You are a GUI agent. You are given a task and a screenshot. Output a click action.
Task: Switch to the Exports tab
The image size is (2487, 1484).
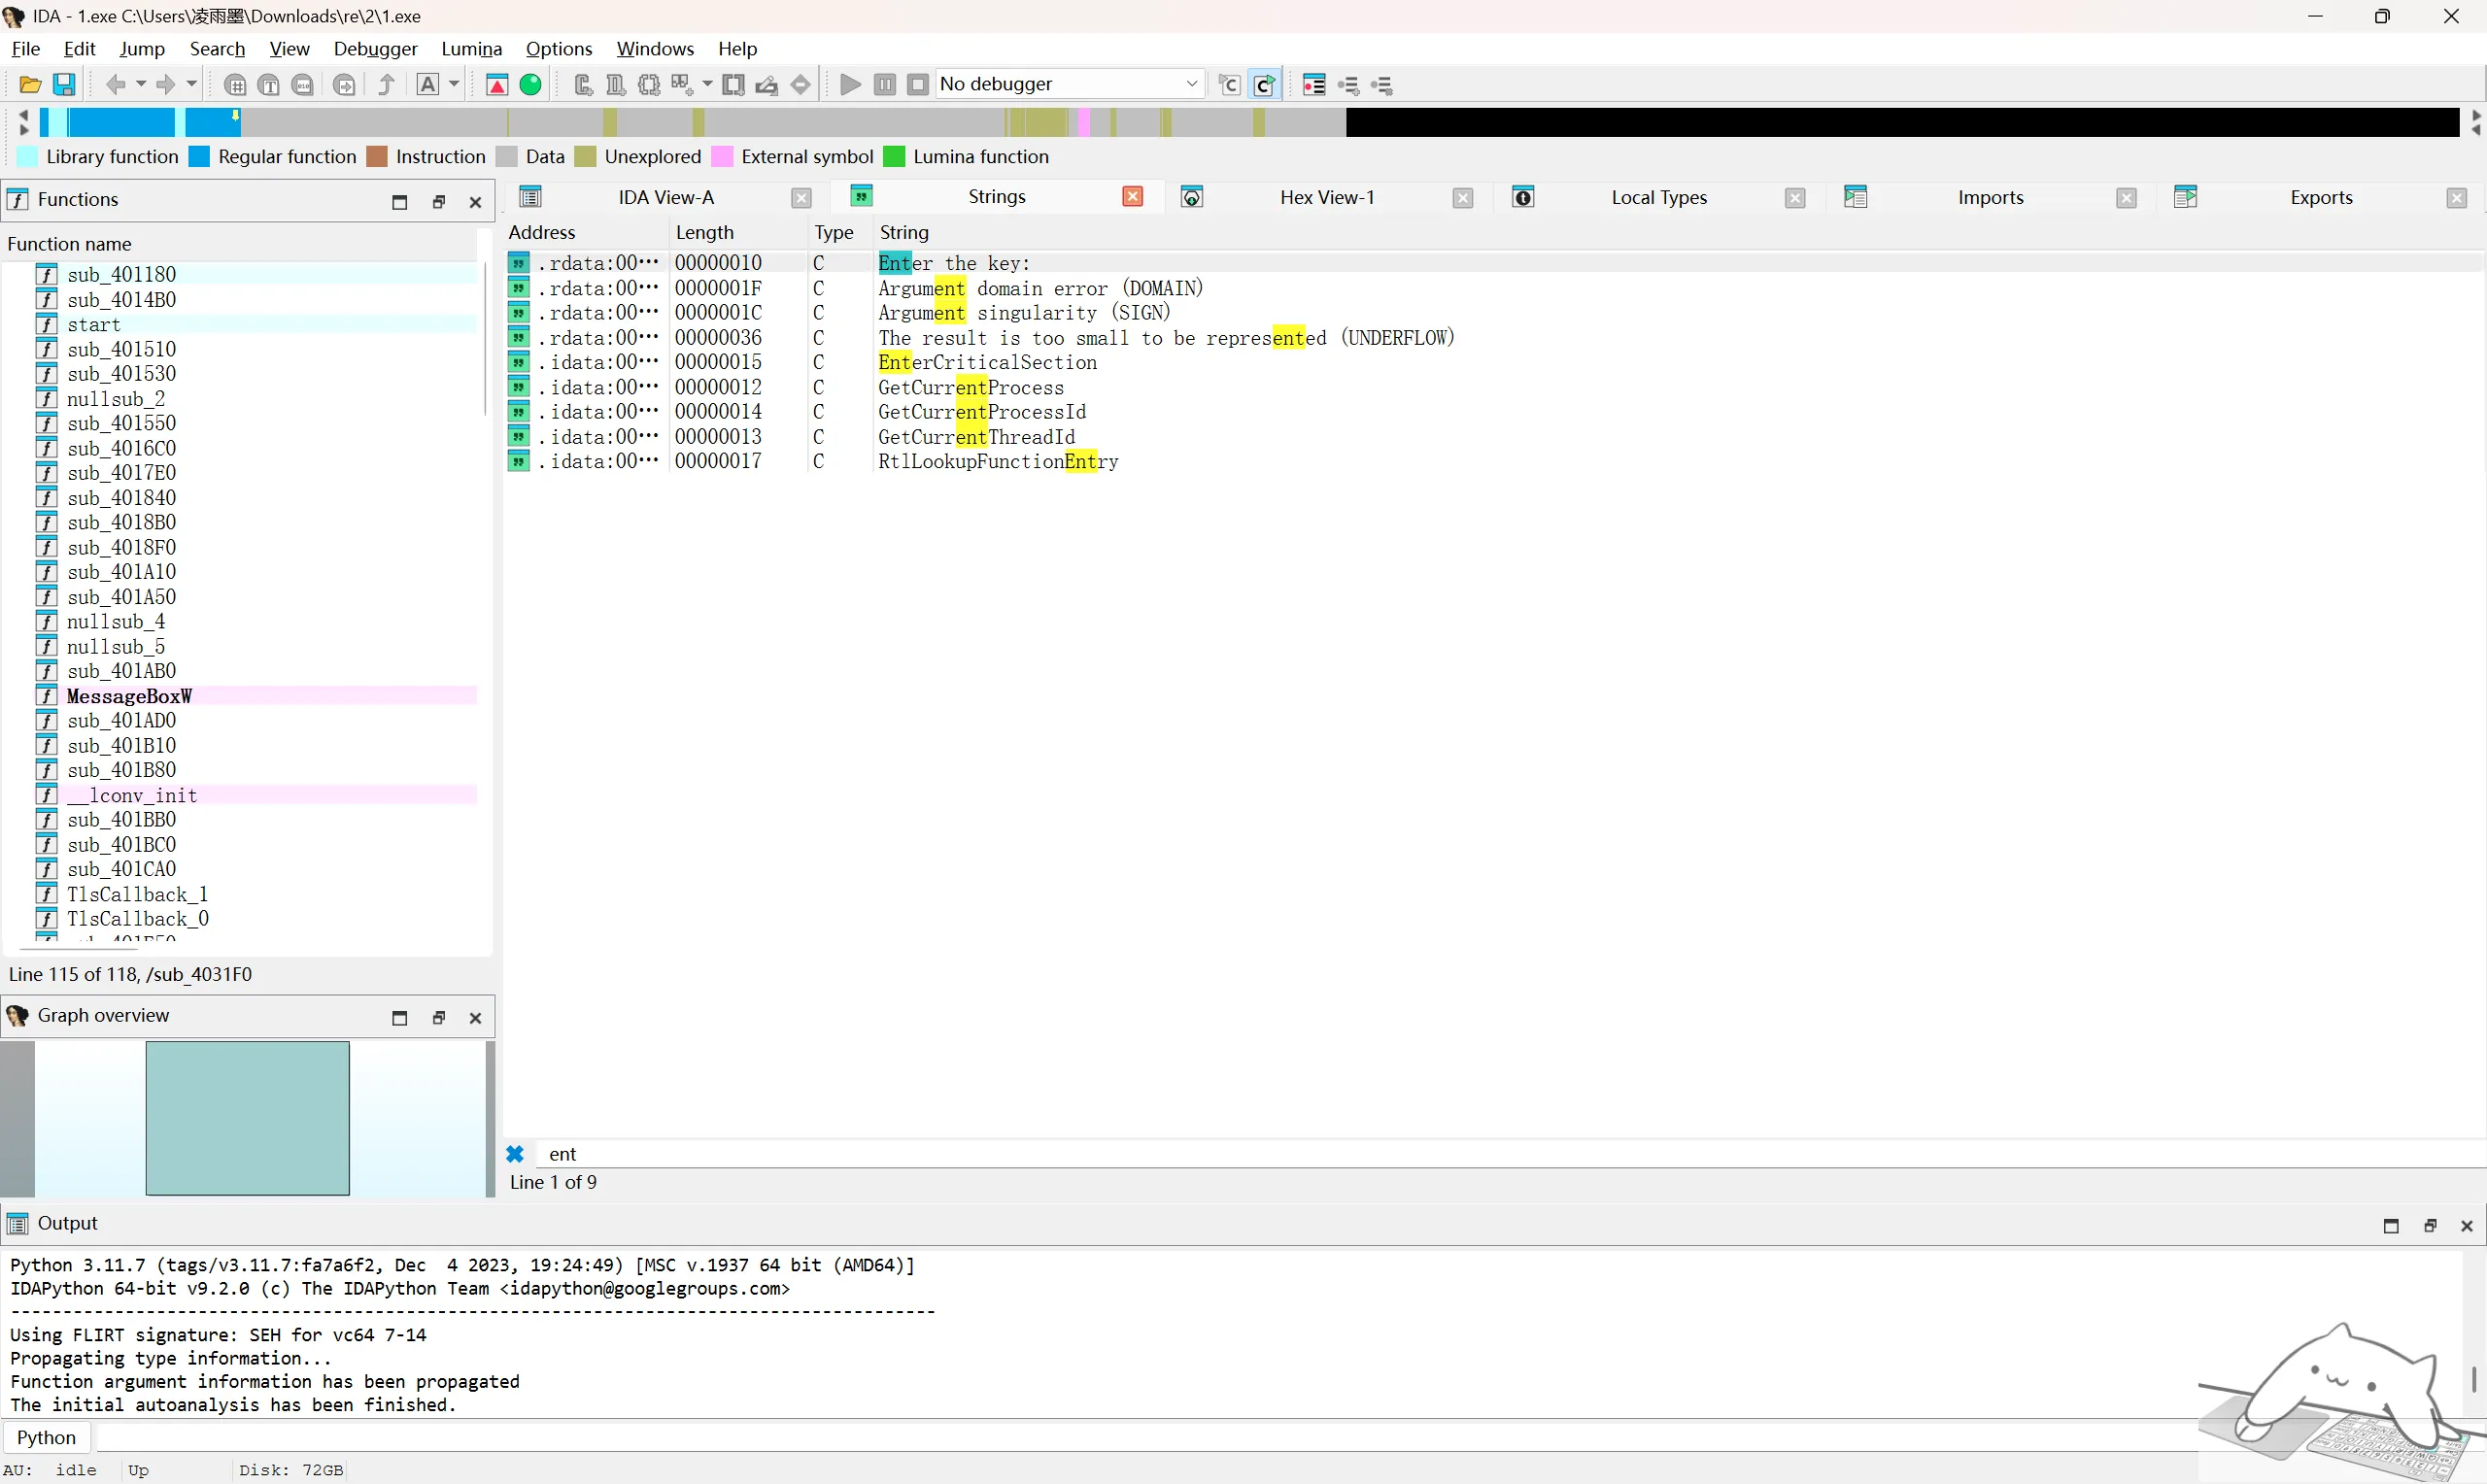2321,198
